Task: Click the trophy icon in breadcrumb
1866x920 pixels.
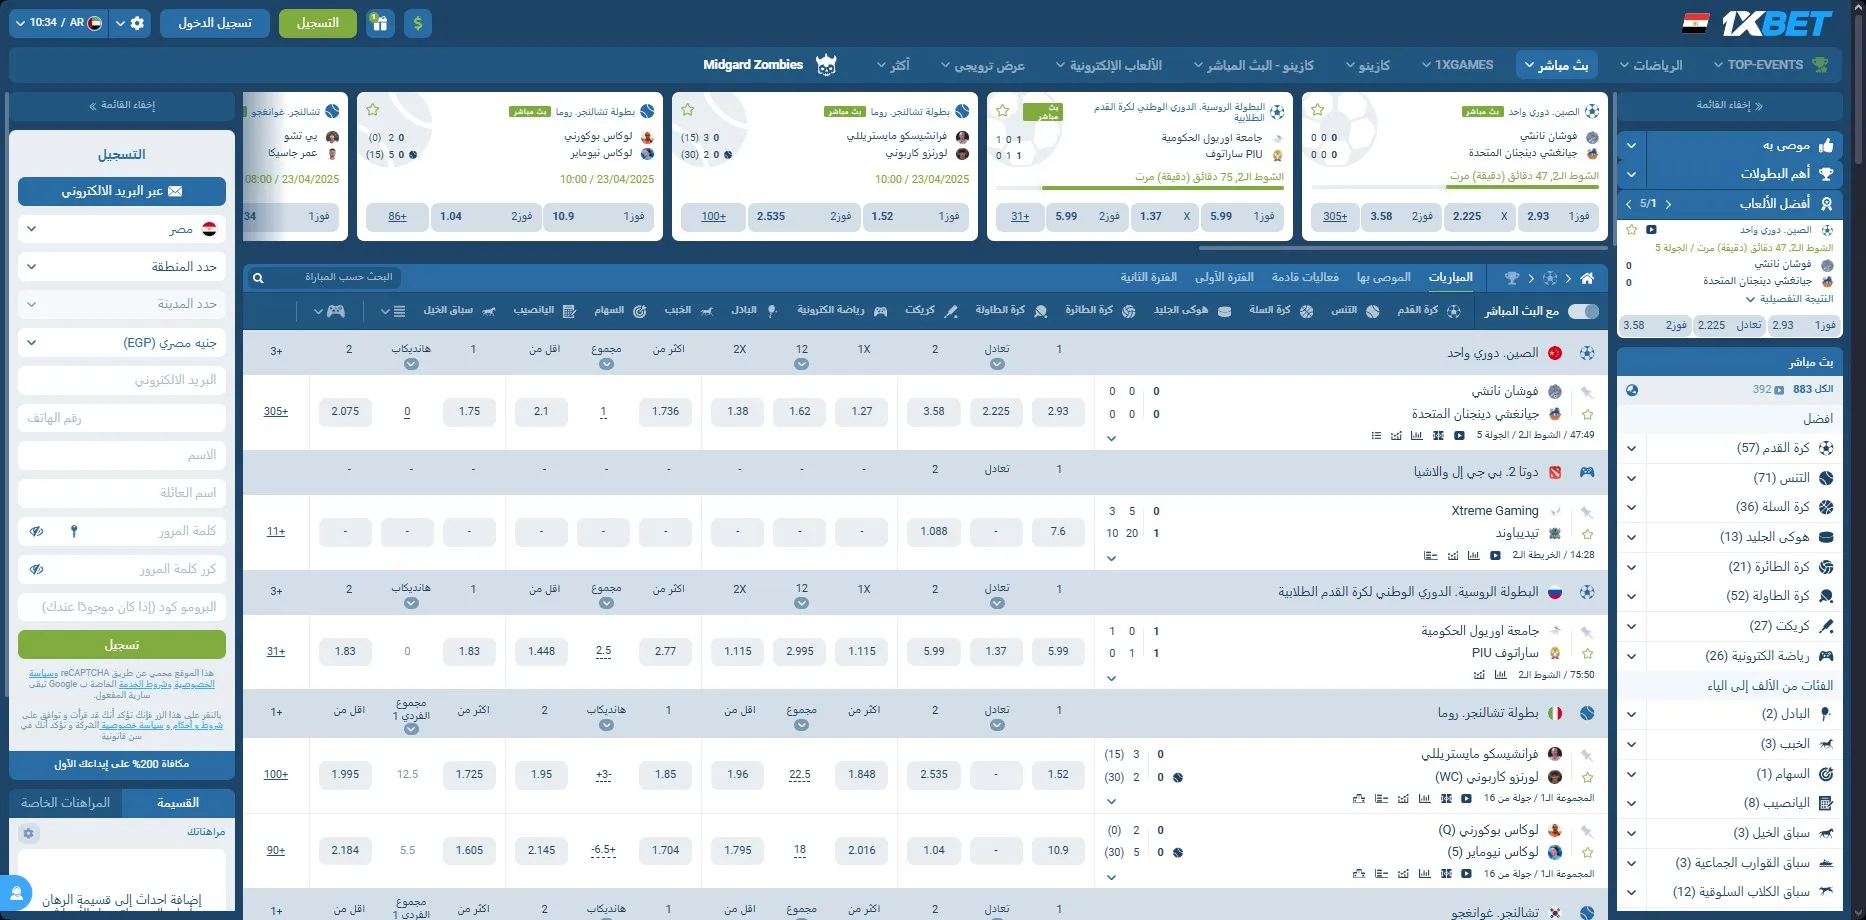Action: click(x=1512, y=278)
